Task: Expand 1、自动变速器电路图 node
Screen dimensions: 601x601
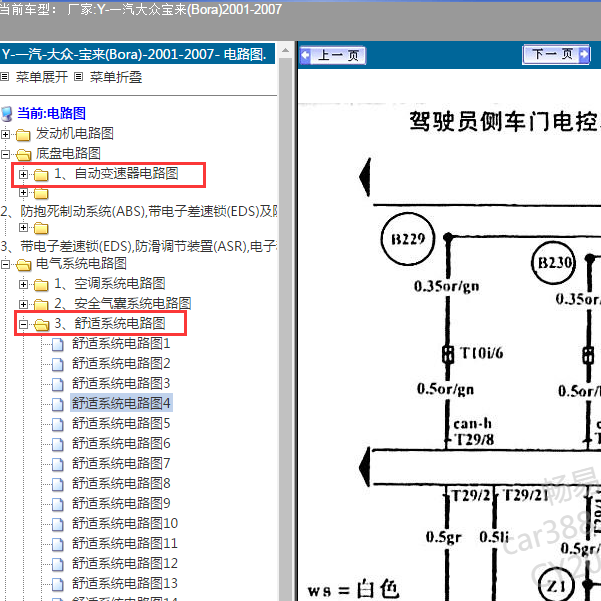Action: [x=23, y=174]
